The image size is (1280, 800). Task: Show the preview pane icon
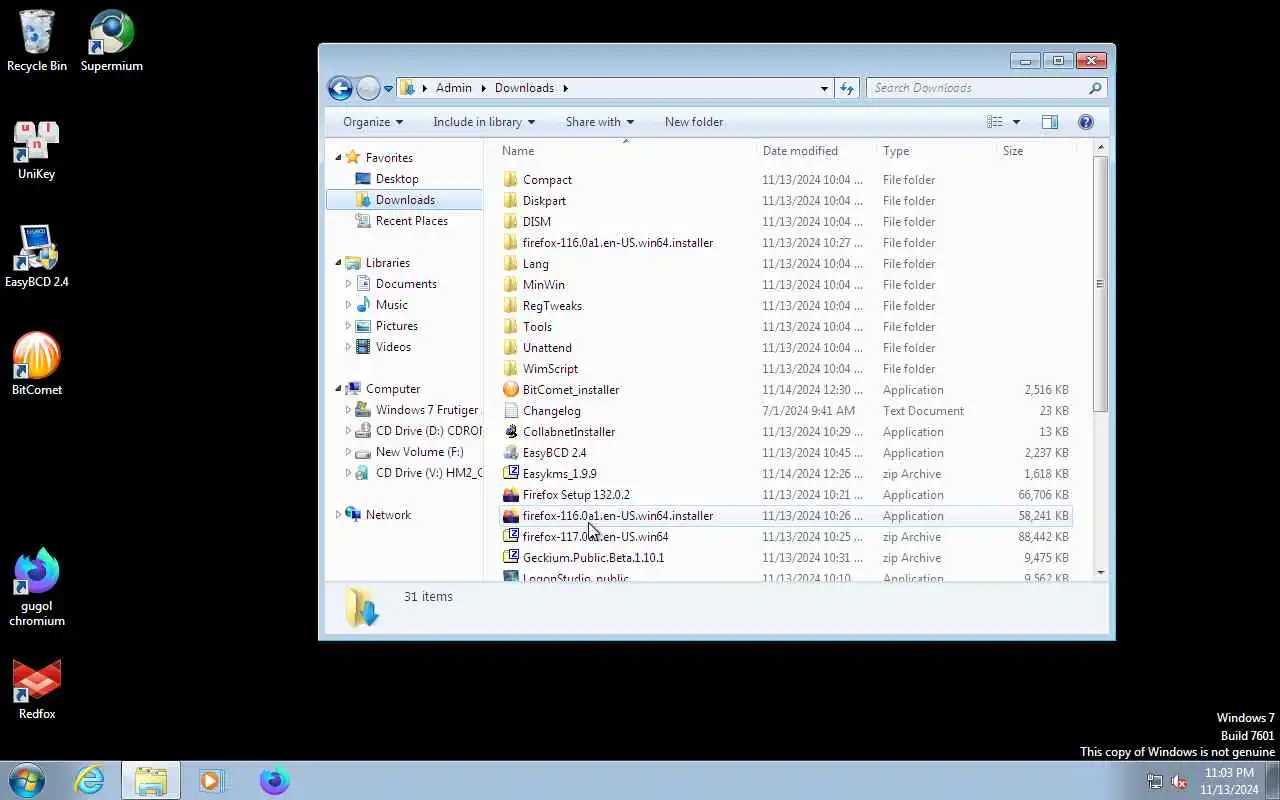click(1049, 122)
